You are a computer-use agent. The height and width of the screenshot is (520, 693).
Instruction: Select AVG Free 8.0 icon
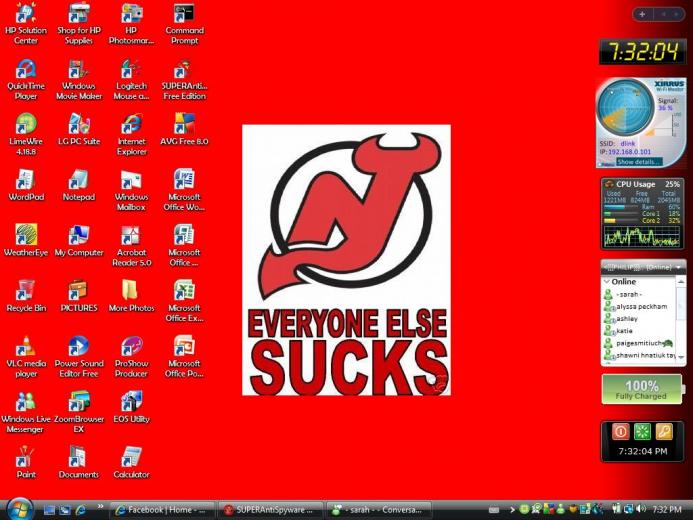click(x=184, y=130)
